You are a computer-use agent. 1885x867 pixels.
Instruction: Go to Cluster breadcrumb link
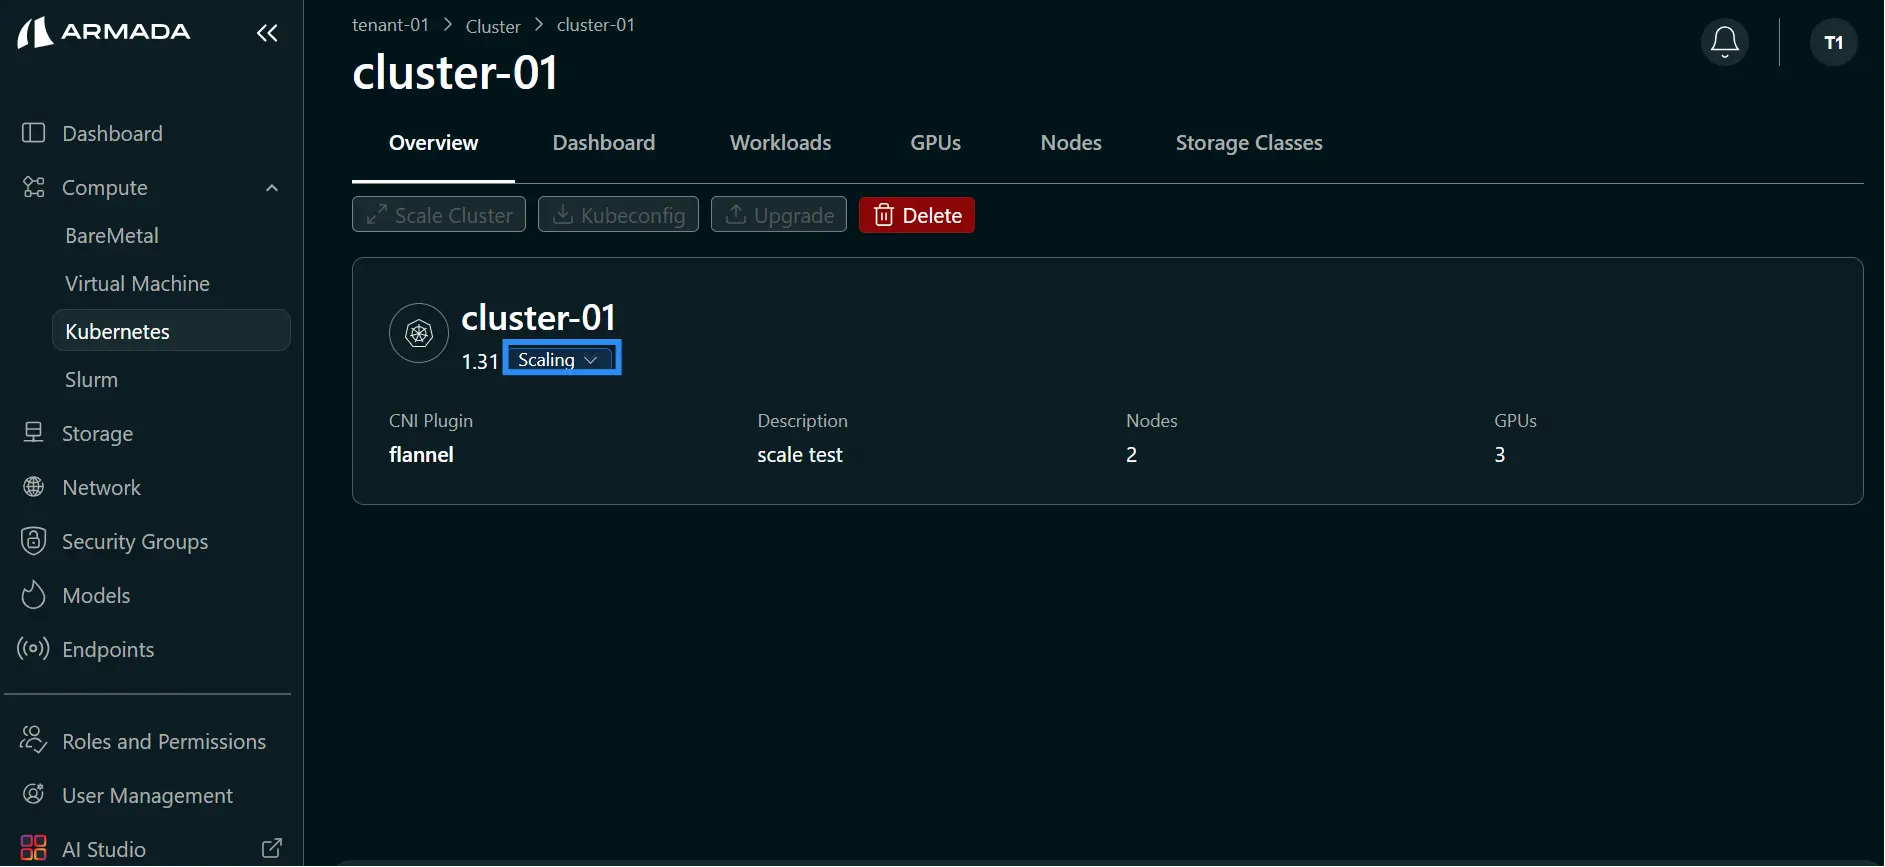coord(493,26)
